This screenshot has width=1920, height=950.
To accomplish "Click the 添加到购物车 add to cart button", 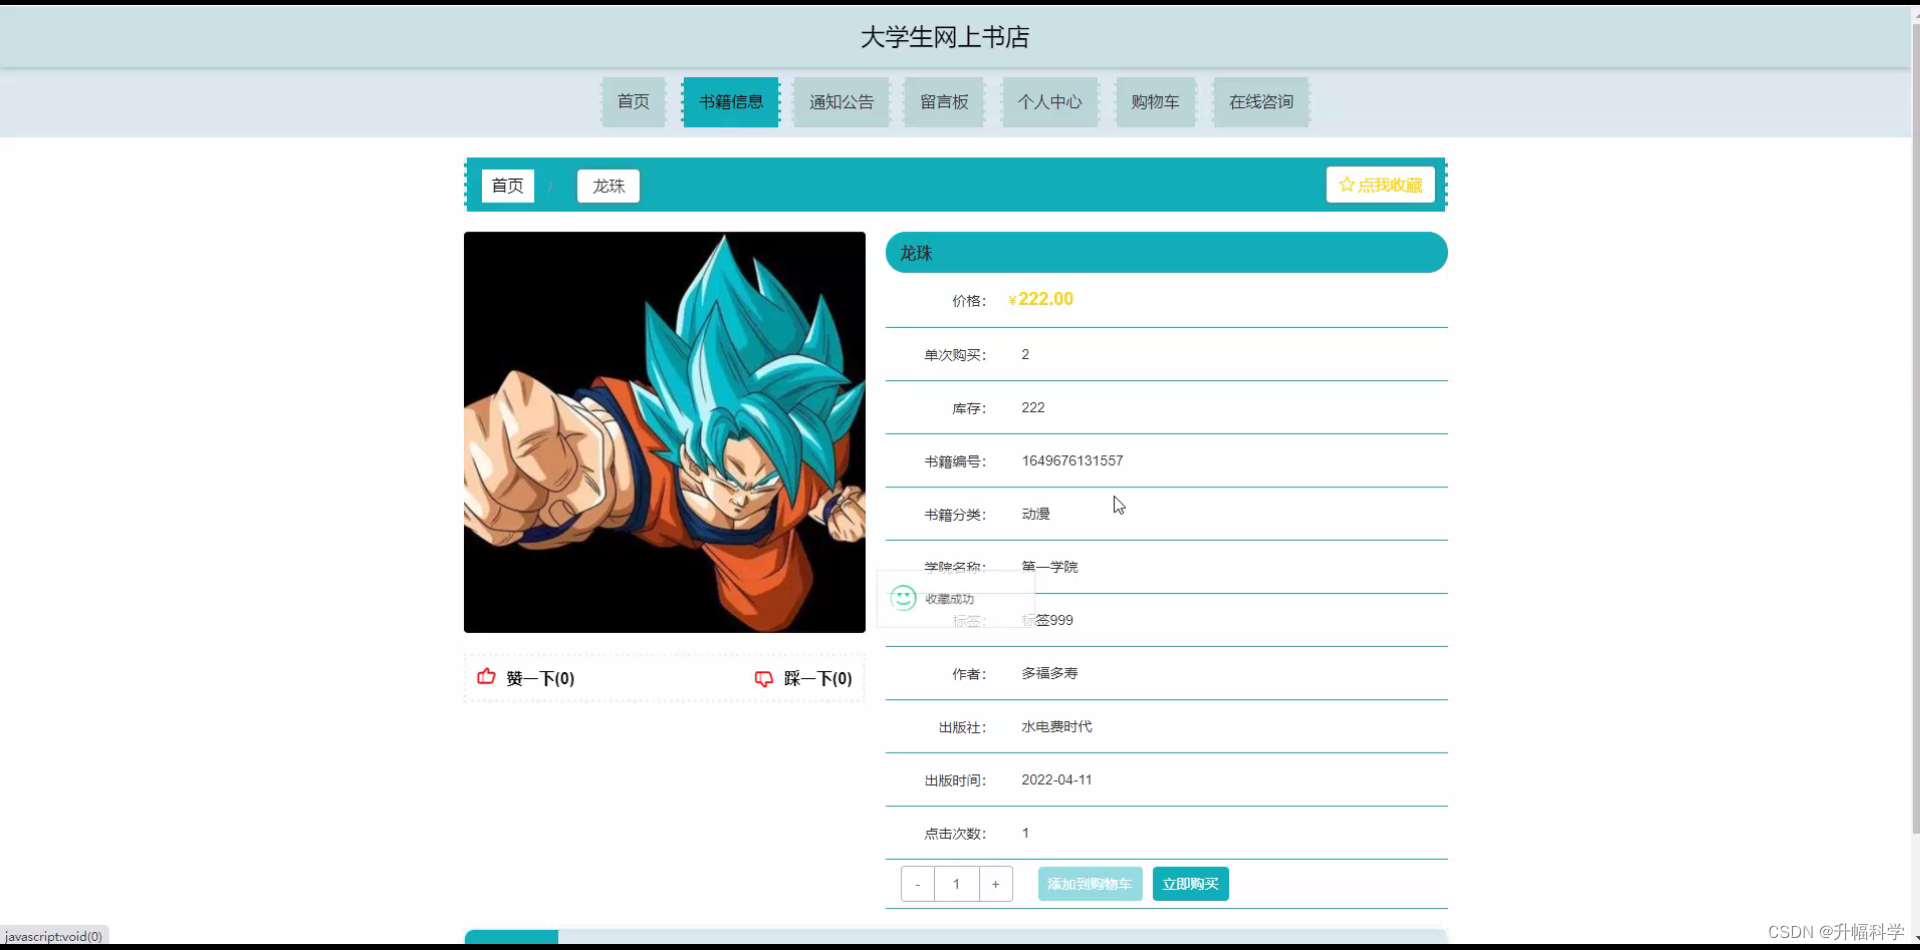I will (1089, 883).
